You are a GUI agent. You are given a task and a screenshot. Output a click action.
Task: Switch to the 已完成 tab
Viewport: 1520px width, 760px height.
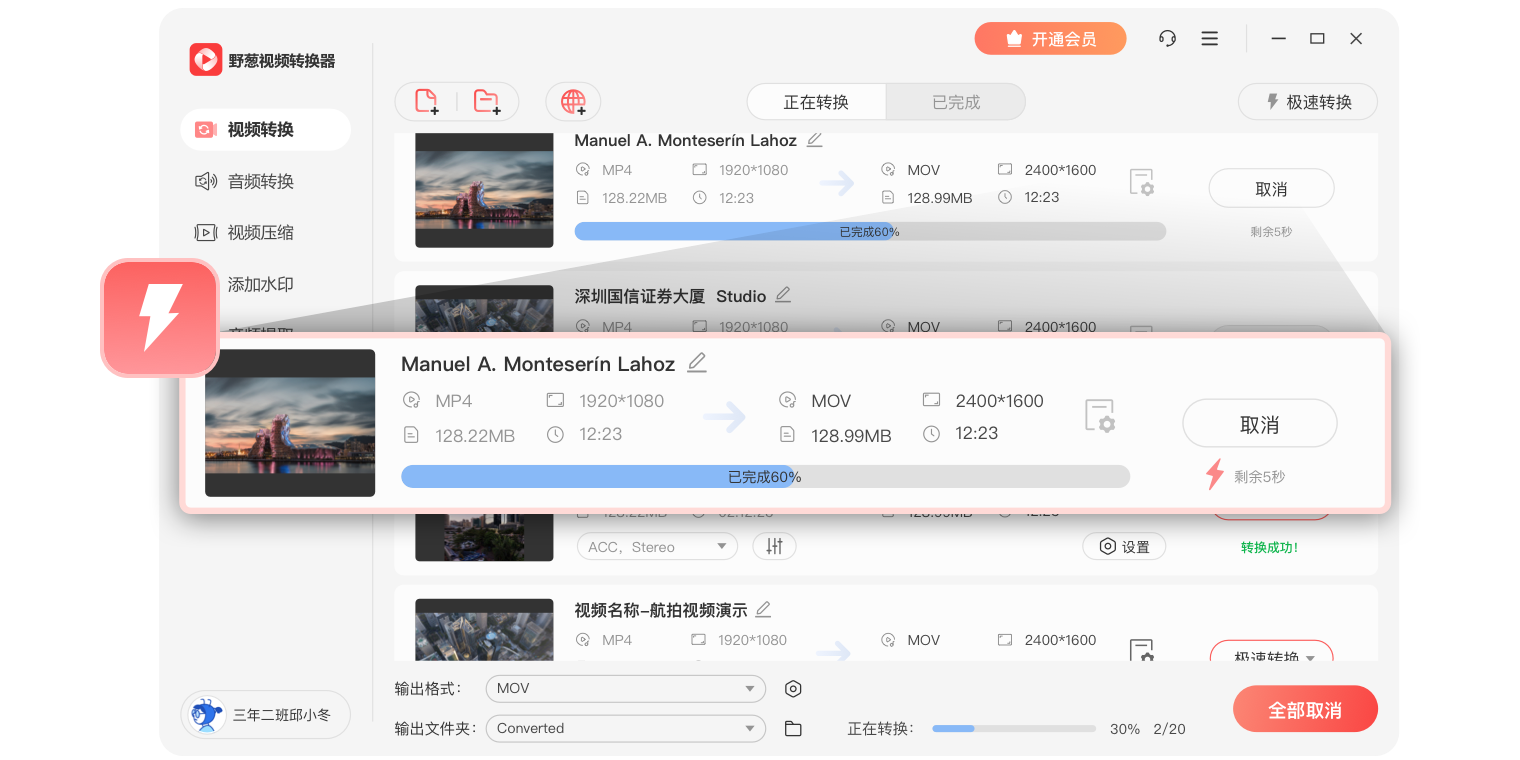tap(955, 102)
